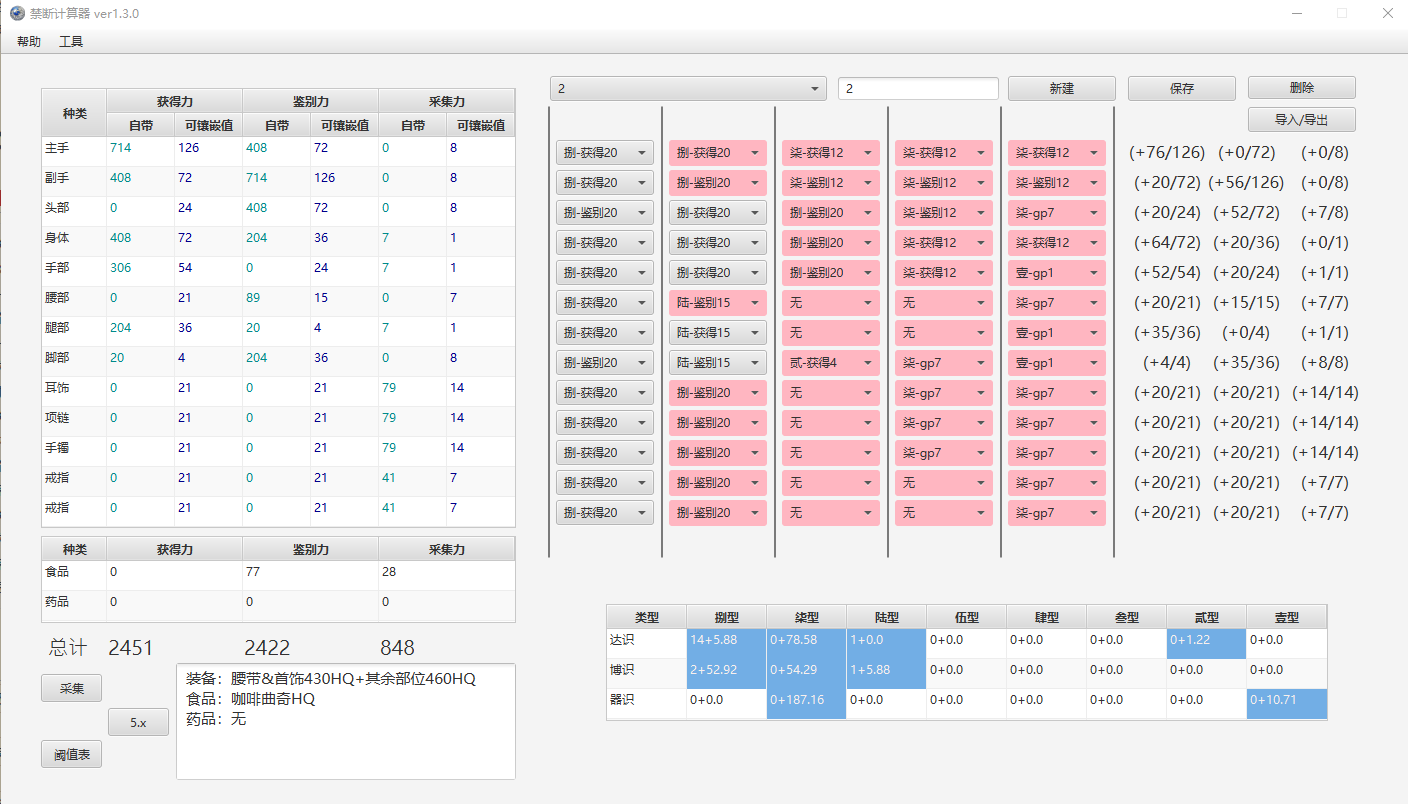Select the 0+187.16 cell in 器识 row
Viewport: 1408px width, 804px height.
[x=806, y=704]
